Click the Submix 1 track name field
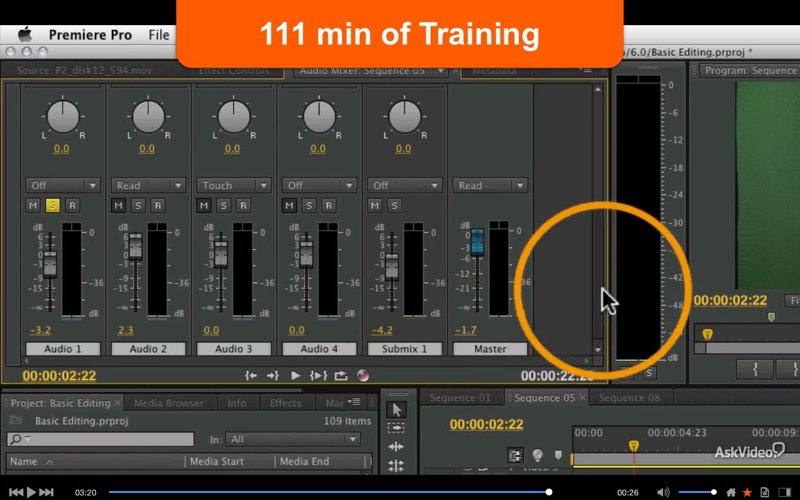This screenshot has height=500, width=800. pyautogui.click(x=405, y=349)
